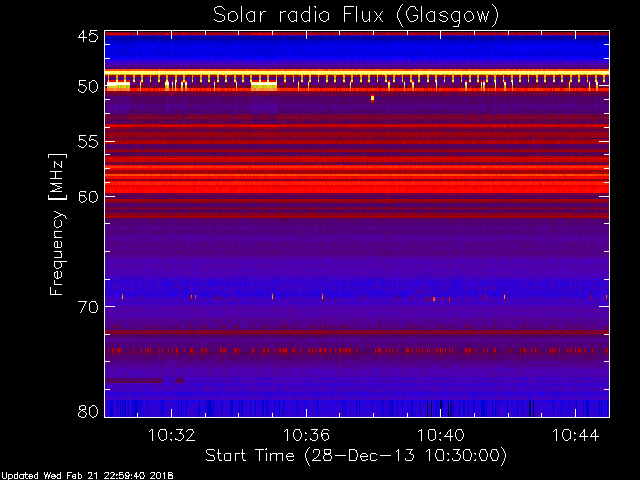Click the 'Solar radio Flux (Glasgow)' plot title
The width and height of the screenshot is (640, 480).
[x=356, y=16]
